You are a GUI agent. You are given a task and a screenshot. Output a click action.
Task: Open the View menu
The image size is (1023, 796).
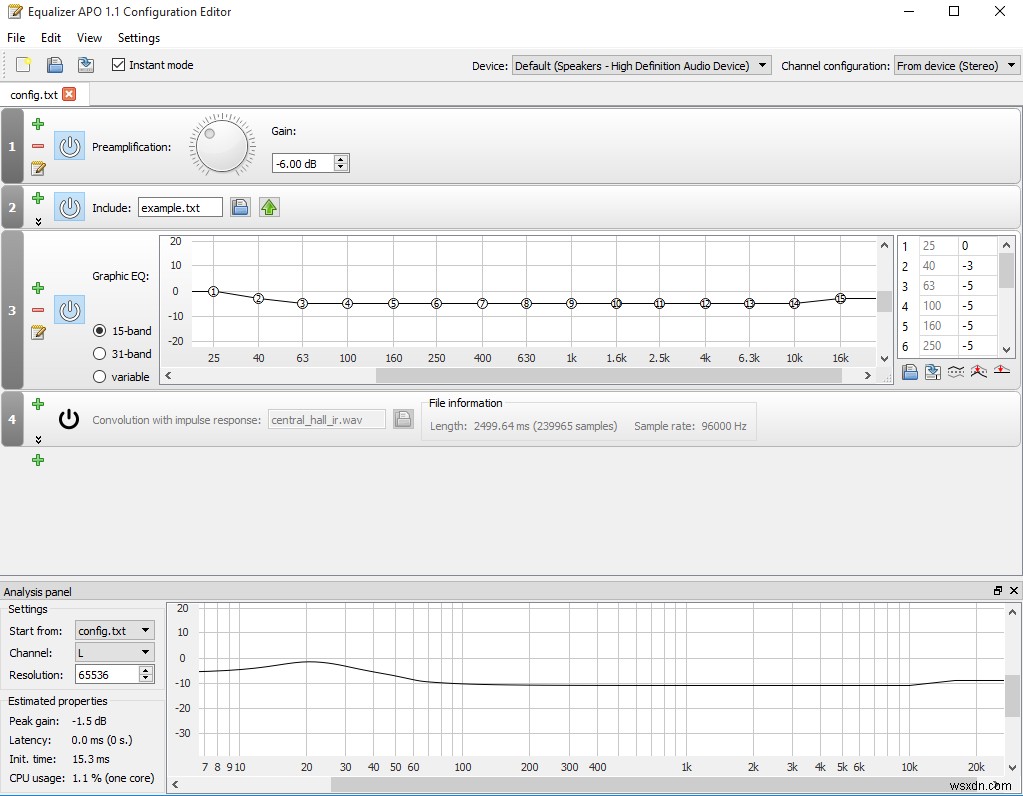(x=89, y=38)
